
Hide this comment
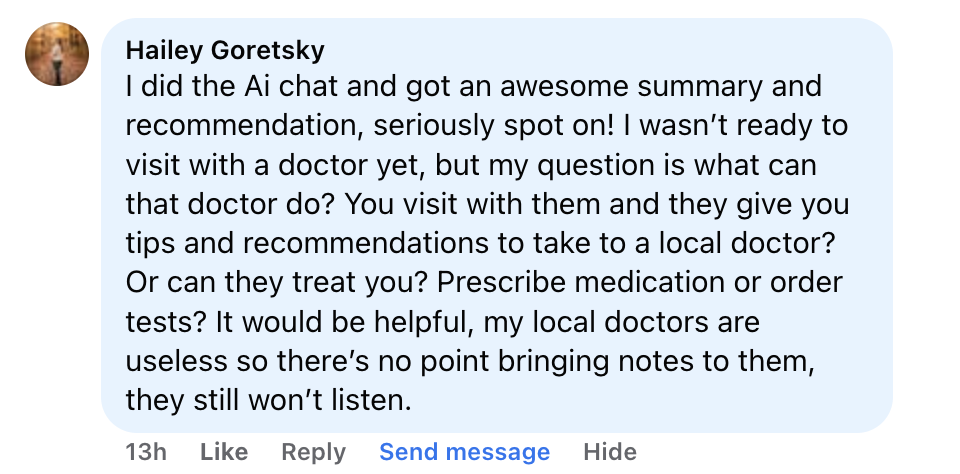click(610, 452)
